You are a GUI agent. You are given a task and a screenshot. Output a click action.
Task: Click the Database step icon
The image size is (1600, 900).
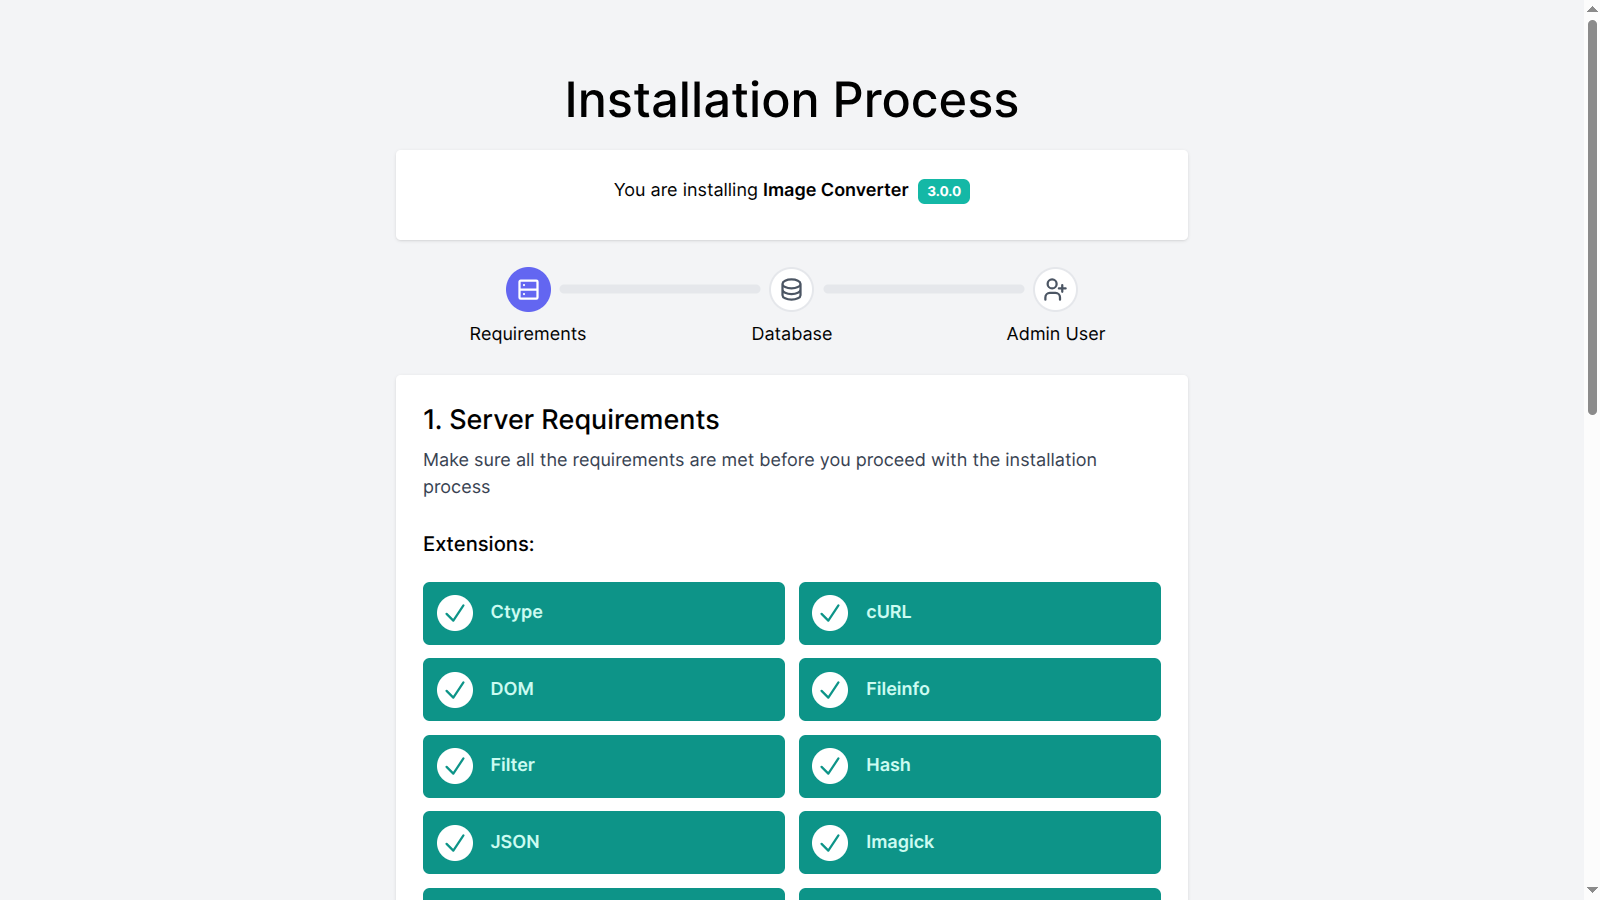791,289
